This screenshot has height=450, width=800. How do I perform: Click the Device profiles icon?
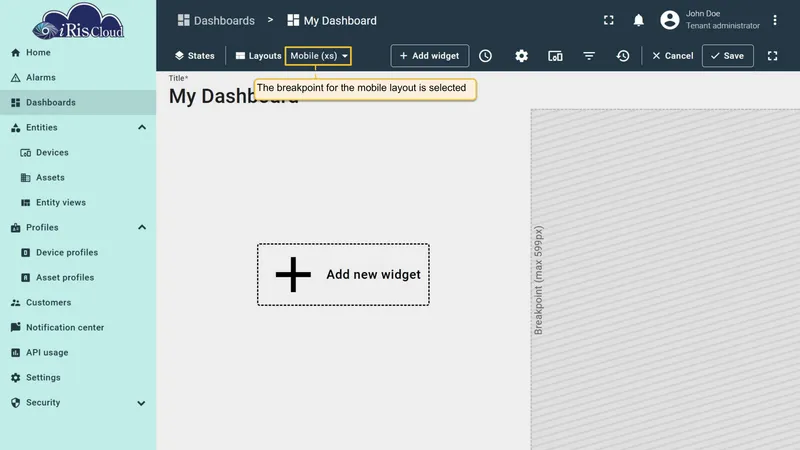[x=26, y=253]
